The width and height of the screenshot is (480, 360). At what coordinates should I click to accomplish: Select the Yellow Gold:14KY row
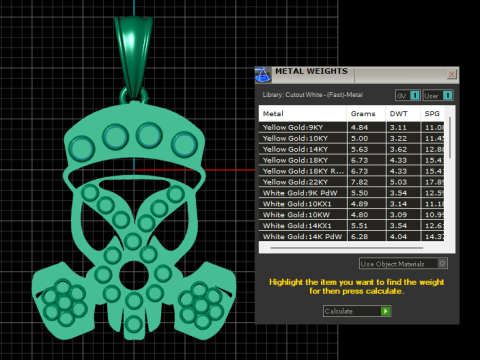pos(352,149)
